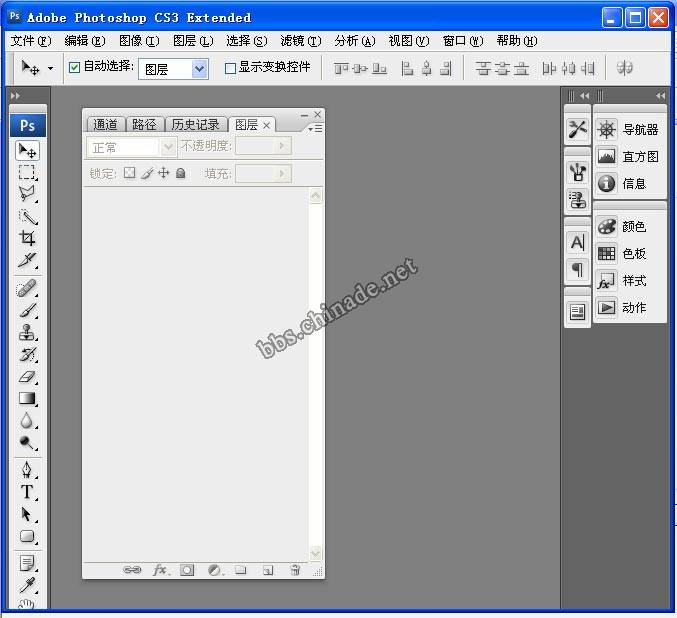Open the Clone Source panel icon

(x=577, y=199)
